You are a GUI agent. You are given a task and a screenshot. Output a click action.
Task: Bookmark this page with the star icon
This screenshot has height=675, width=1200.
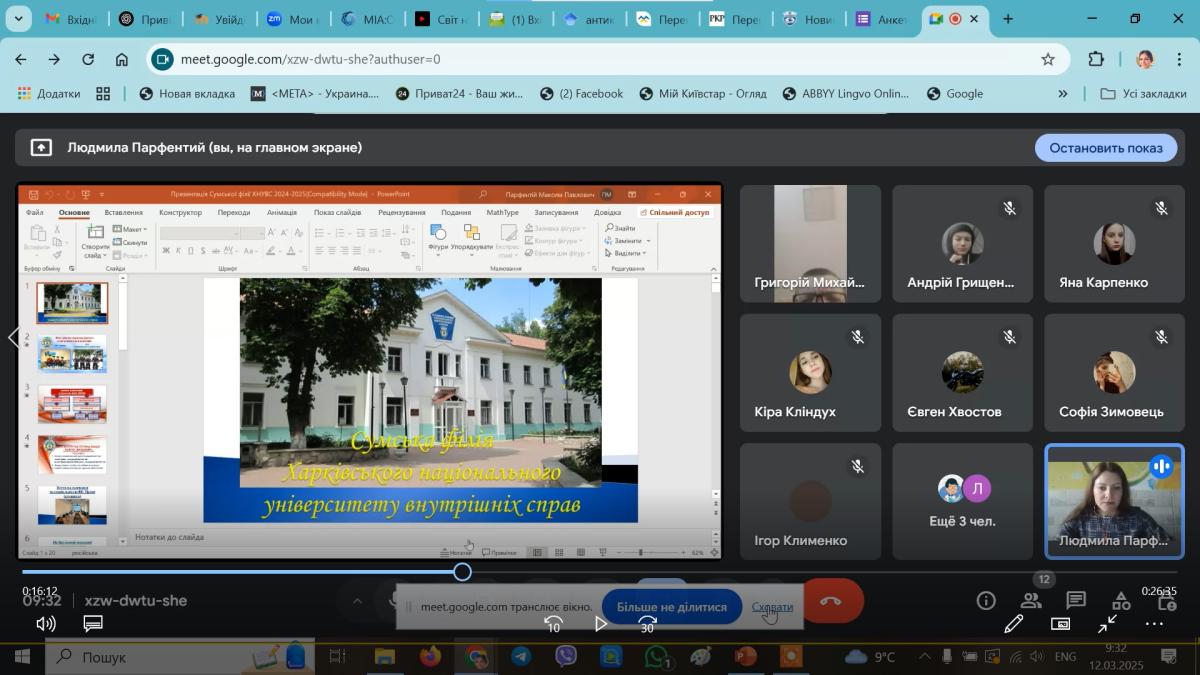point(1048,59)
